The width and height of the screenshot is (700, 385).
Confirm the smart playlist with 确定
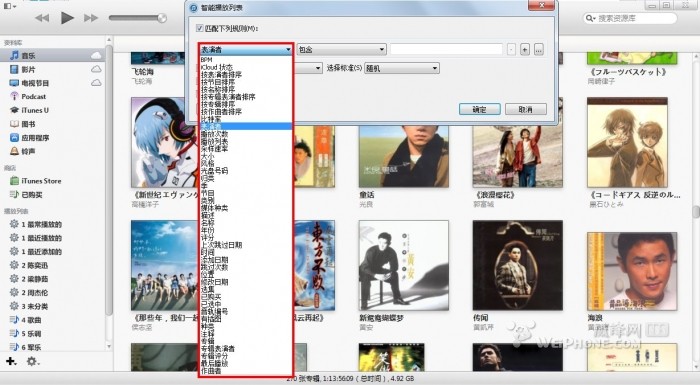479,109
